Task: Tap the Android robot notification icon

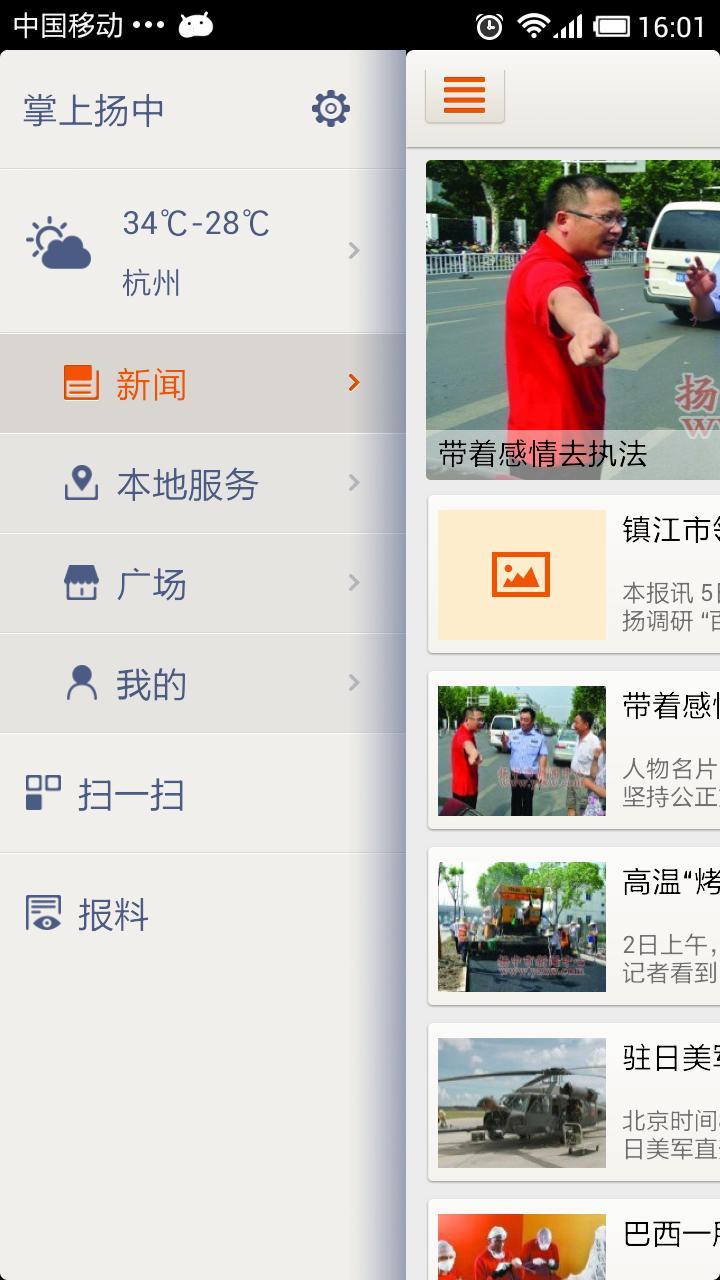Action: pos(196,26)
